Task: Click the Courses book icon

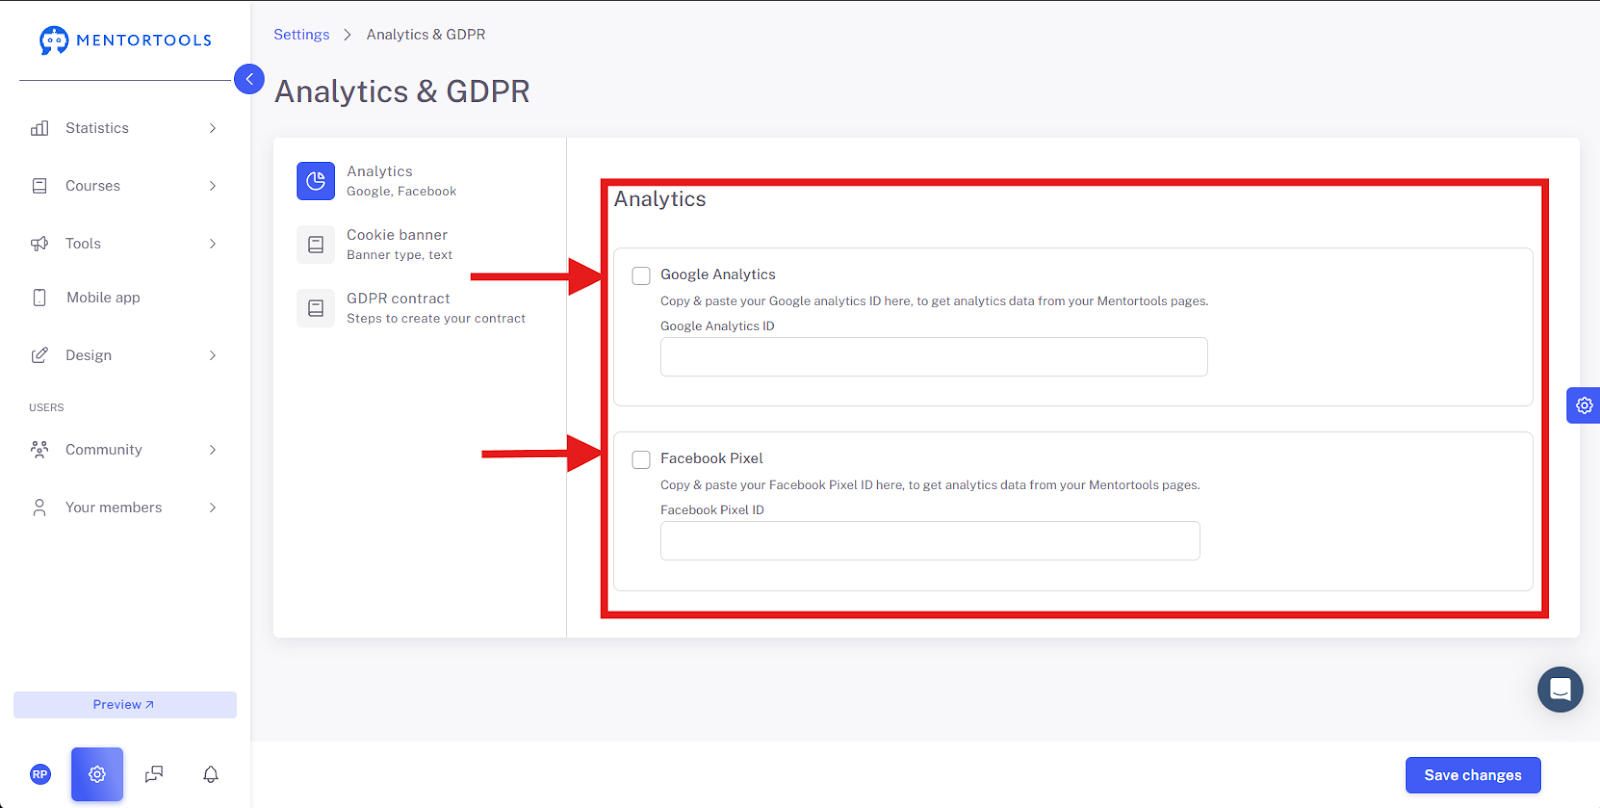Action: click(x=40, y=186)
